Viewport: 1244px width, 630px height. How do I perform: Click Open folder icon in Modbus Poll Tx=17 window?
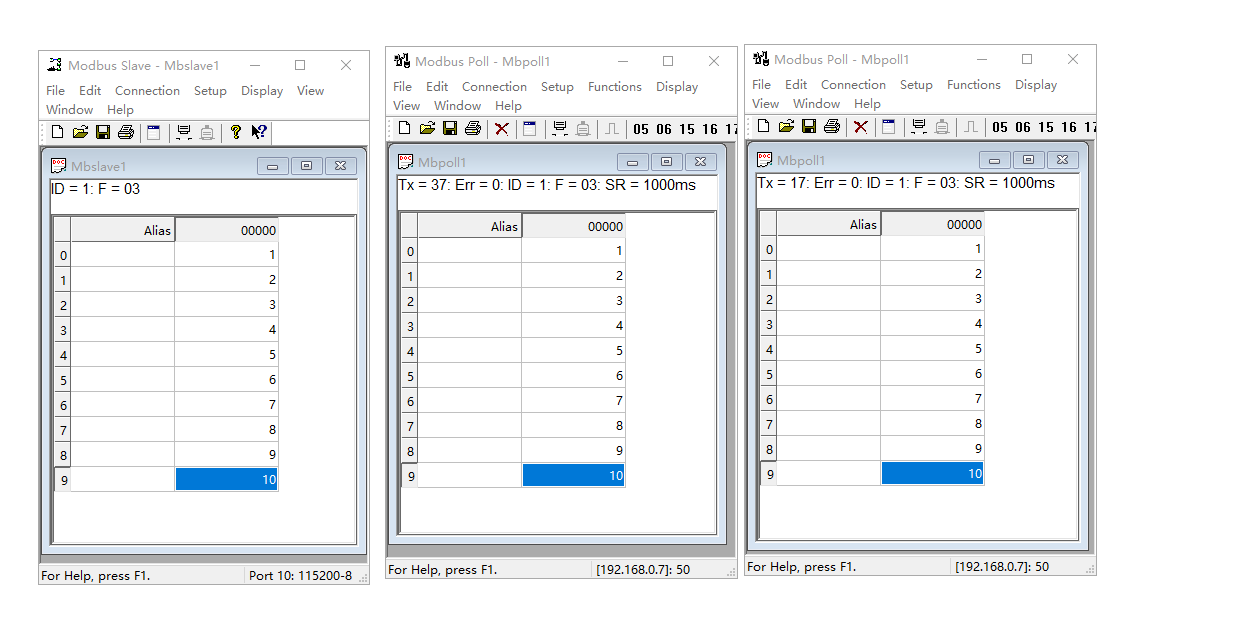(x=786, y=126)
